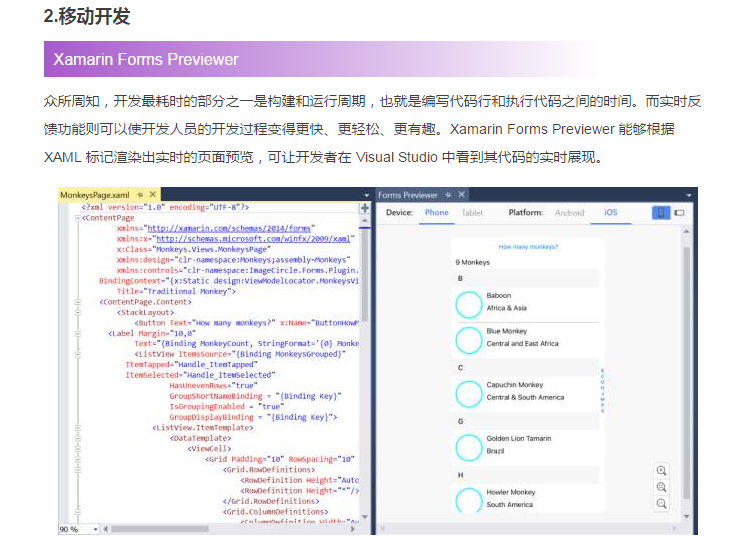Click the alphabetical index strip beside list
735x542 pixels.
602,390
